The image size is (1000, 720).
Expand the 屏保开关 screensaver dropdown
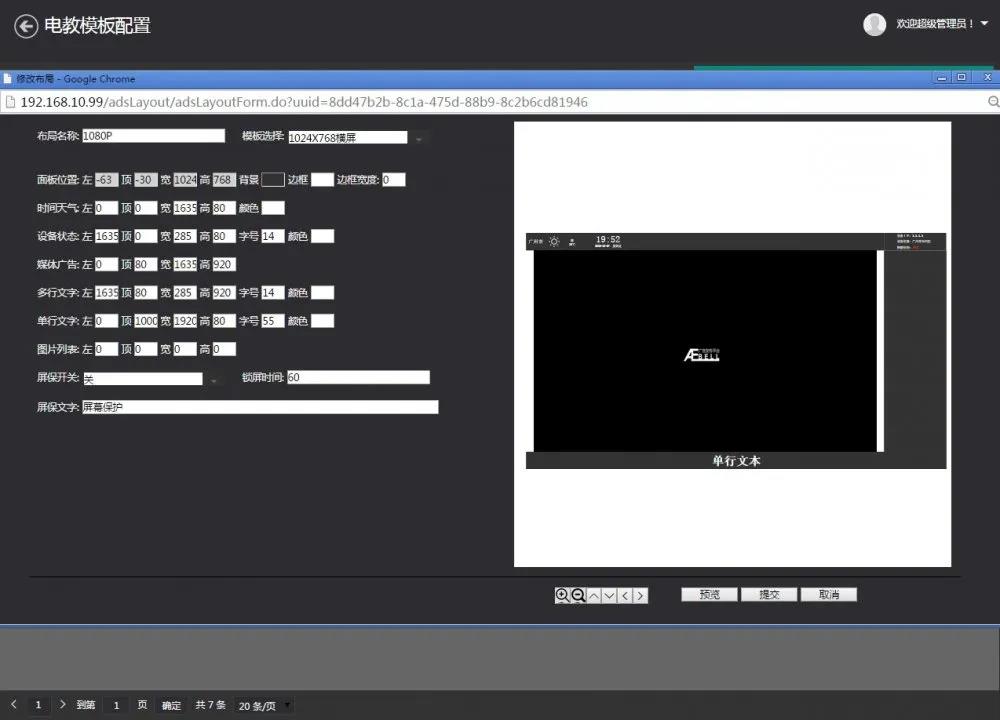click(213, 380)
